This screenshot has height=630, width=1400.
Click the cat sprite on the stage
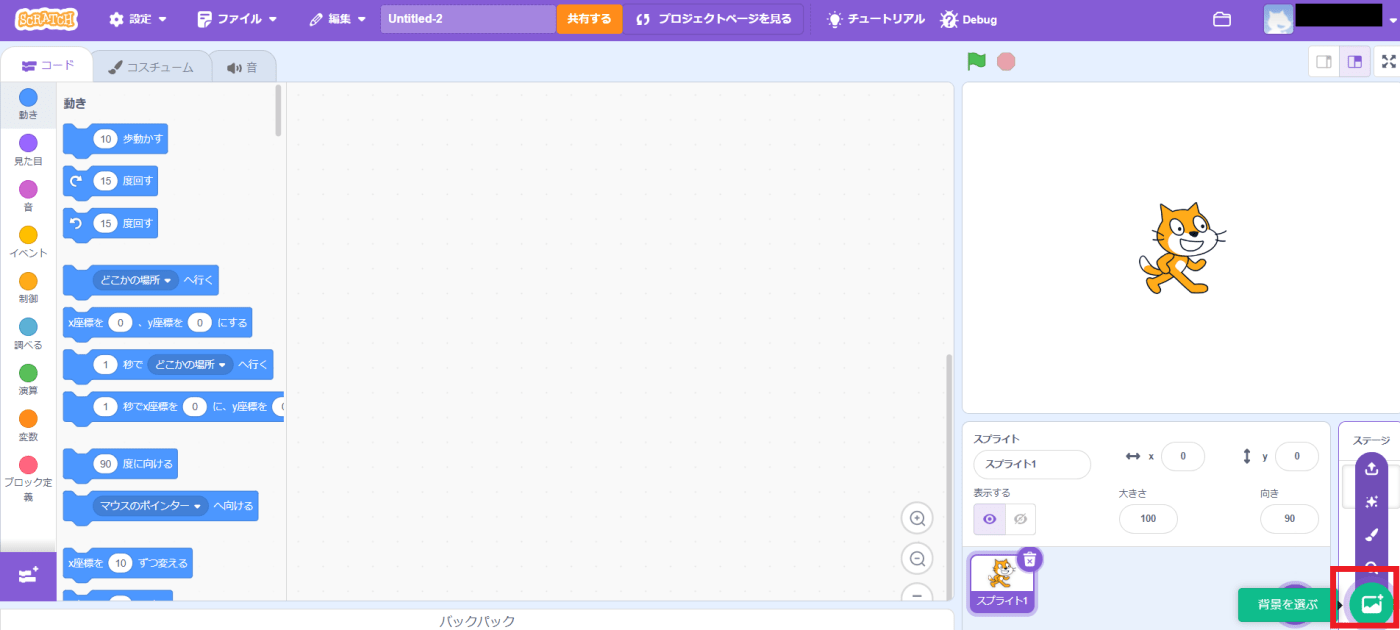coord(1181,248)
